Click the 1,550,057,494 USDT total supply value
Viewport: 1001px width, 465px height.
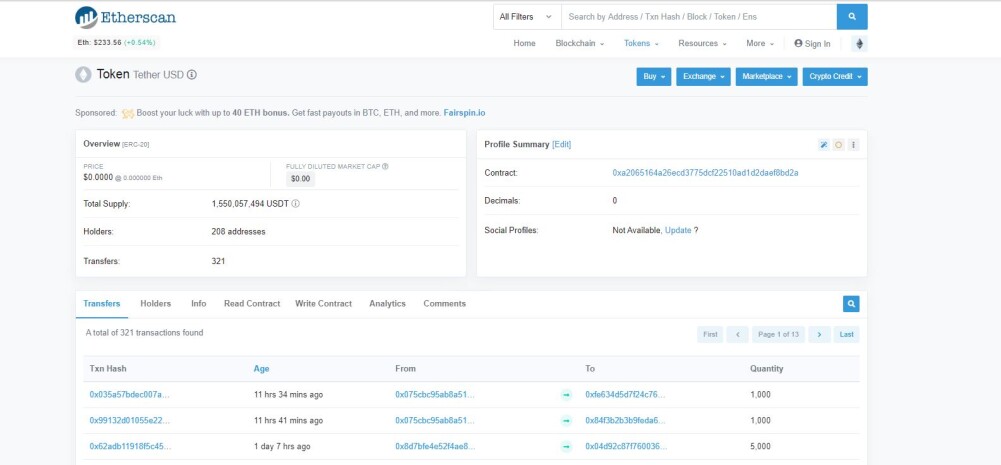pyautogui.click(x=250, y=204)
